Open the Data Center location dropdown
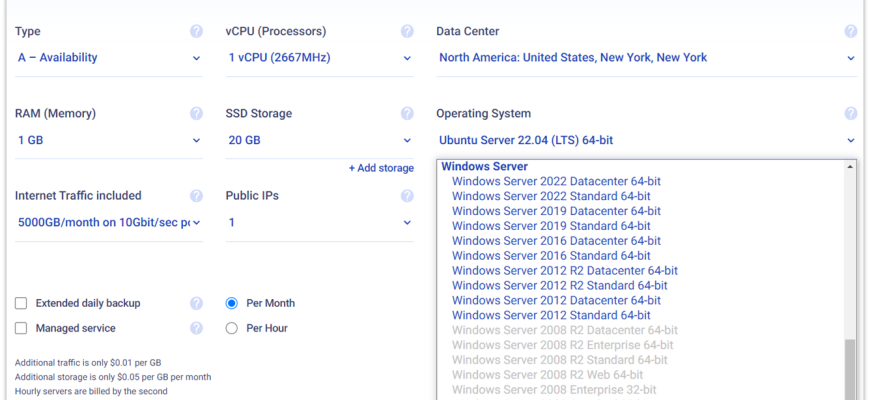Viewport: 870px width, 400px height. pos(647,58)
